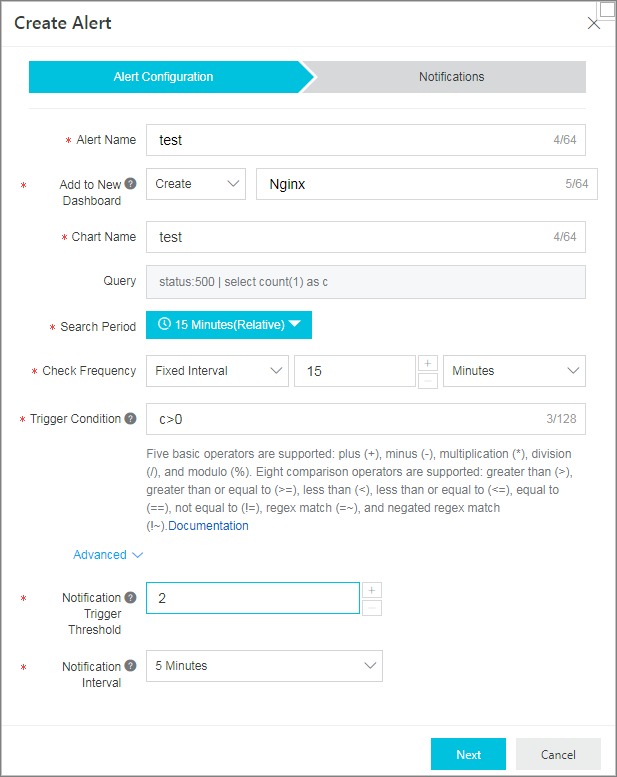Open the Minutes unit dropdown
Screen dimensions: 617x777
[514, 371]
